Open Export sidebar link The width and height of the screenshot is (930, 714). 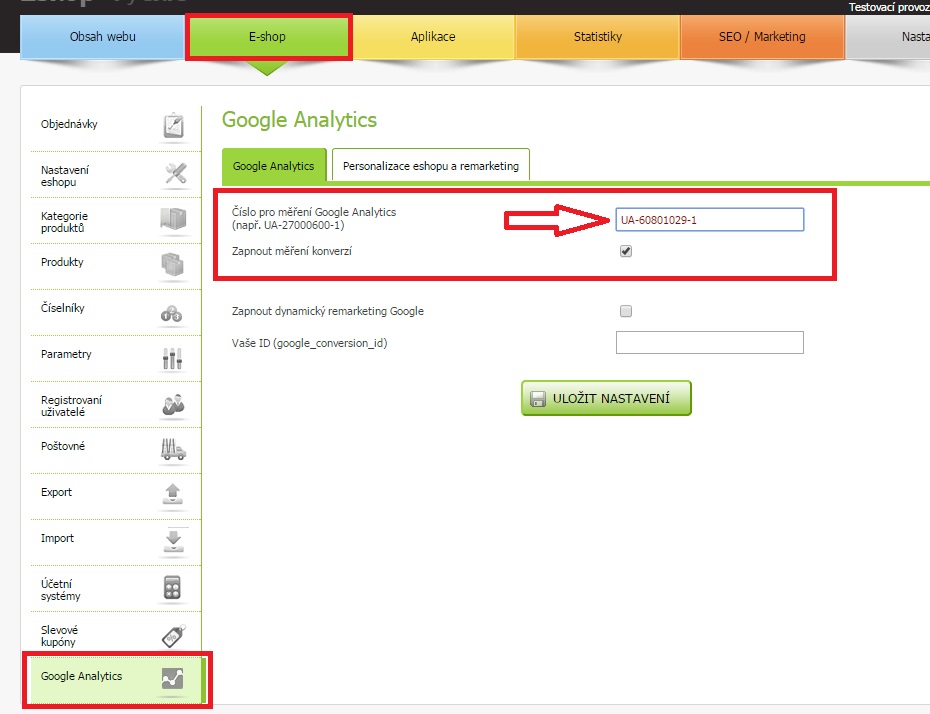point(56,492)
